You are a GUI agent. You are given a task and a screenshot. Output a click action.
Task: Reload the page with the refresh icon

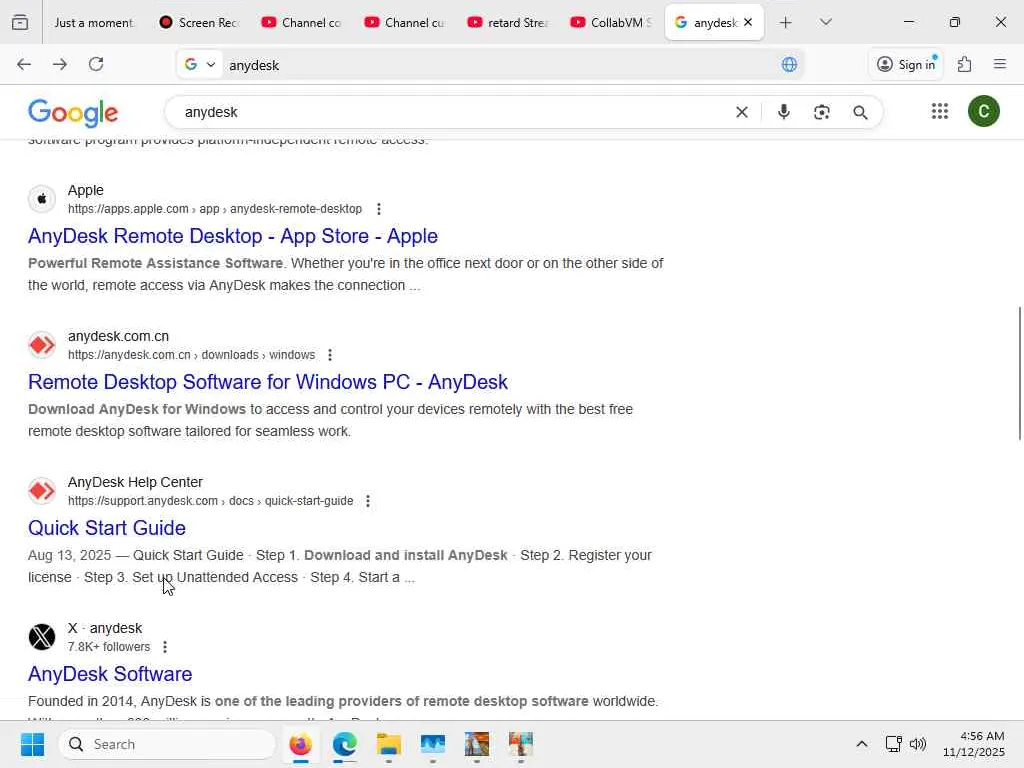pos(96,64)
